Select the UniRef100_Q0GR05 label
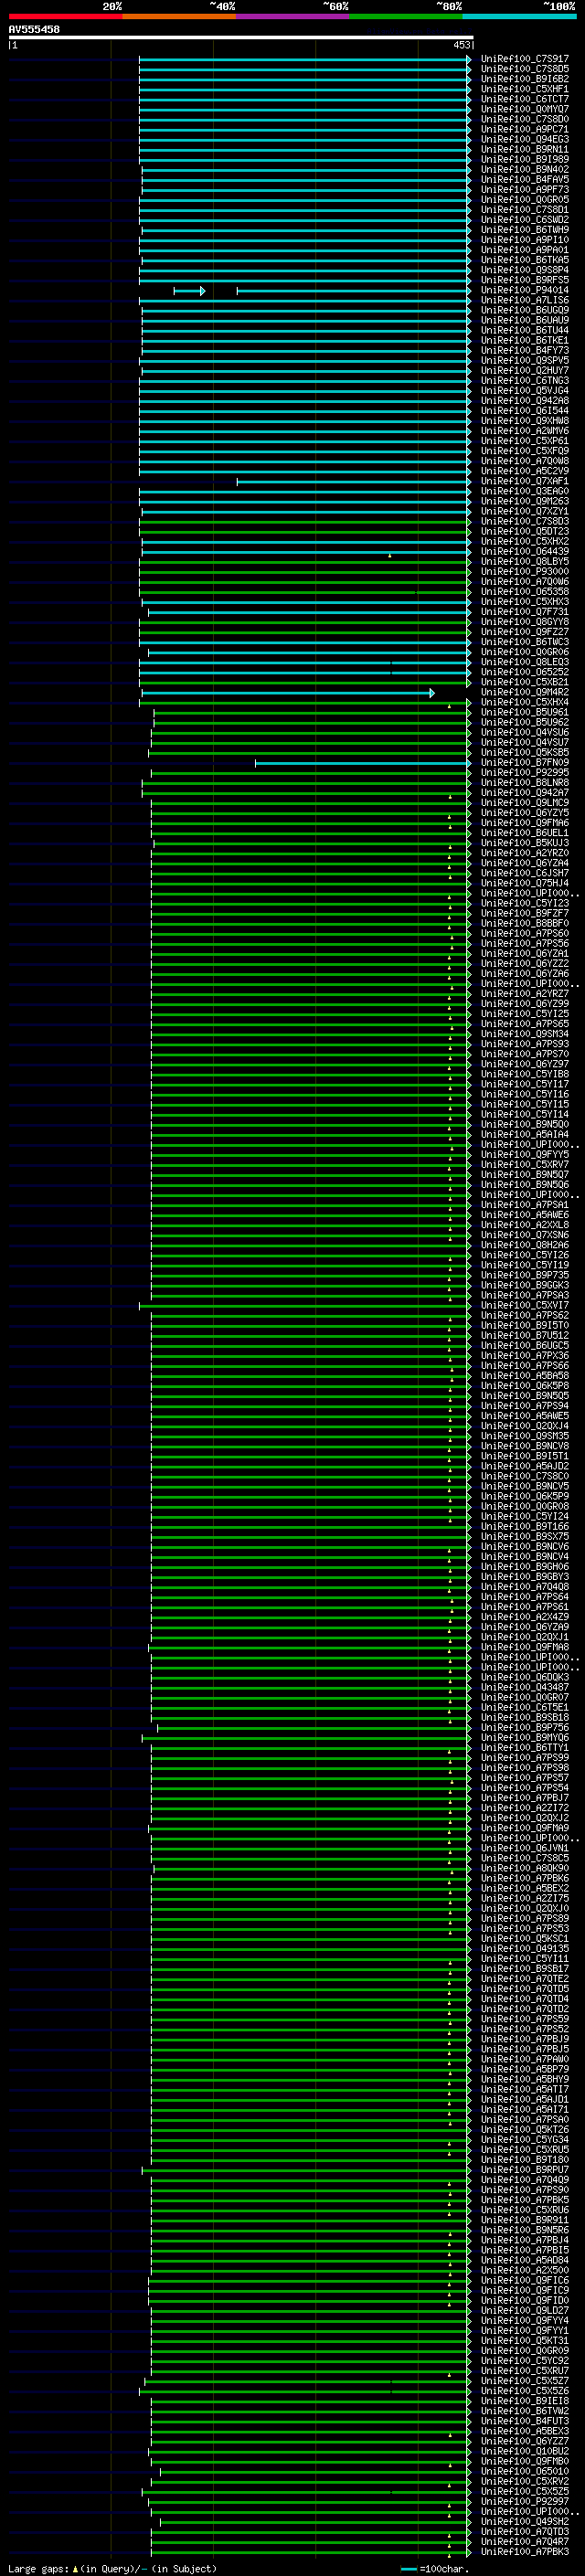This screenshot has width=585, height=2576. click(x=525, y=200)
